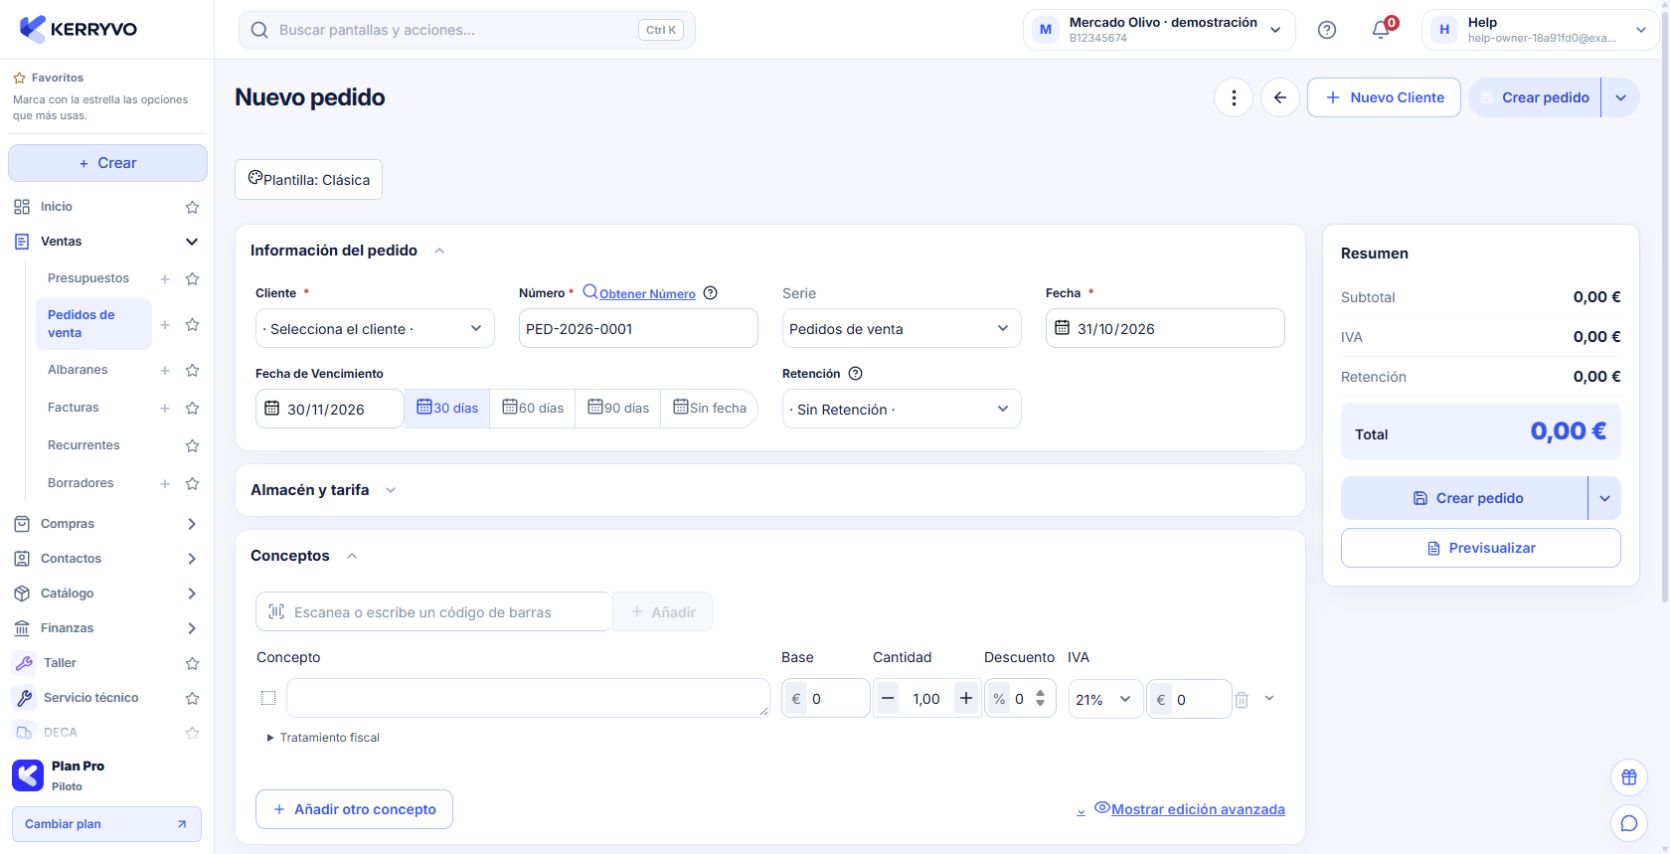Expand the Finanzas menu

click(x=192, y=629)
